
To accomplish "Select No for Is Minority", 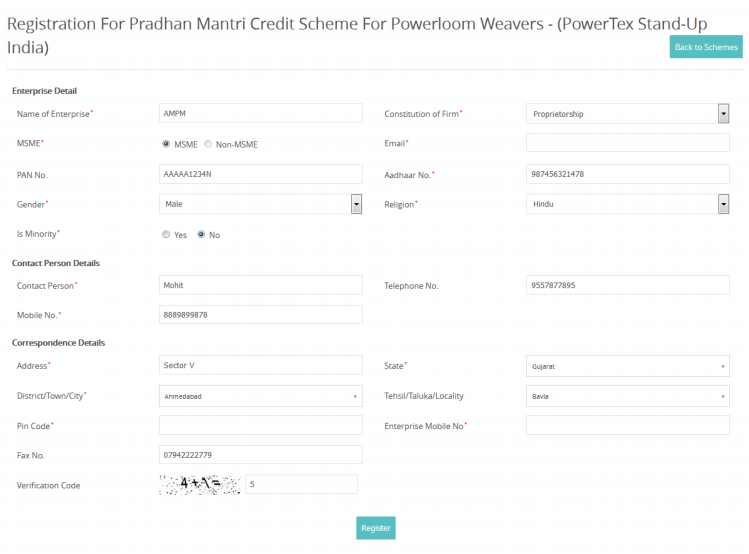I will point(201,235).
